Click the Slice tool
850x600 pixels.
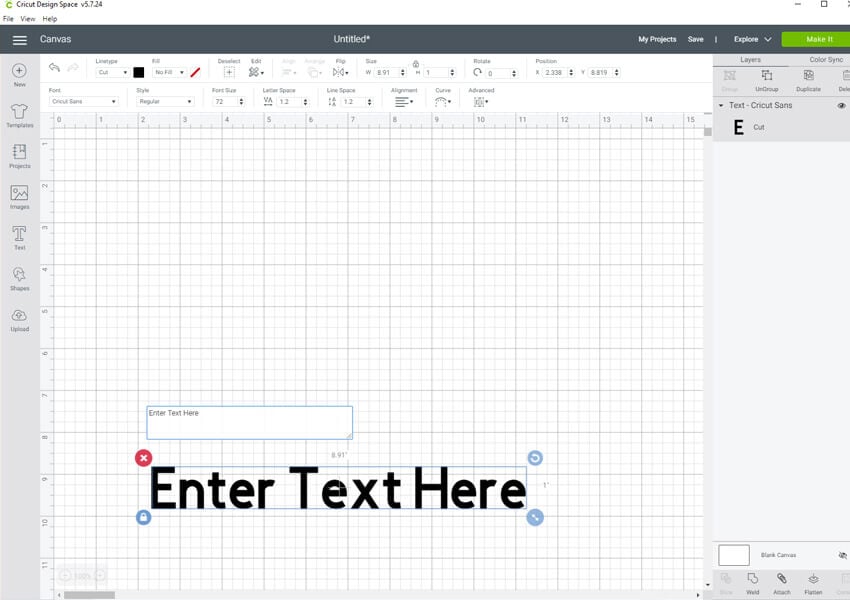pos(726,583)
